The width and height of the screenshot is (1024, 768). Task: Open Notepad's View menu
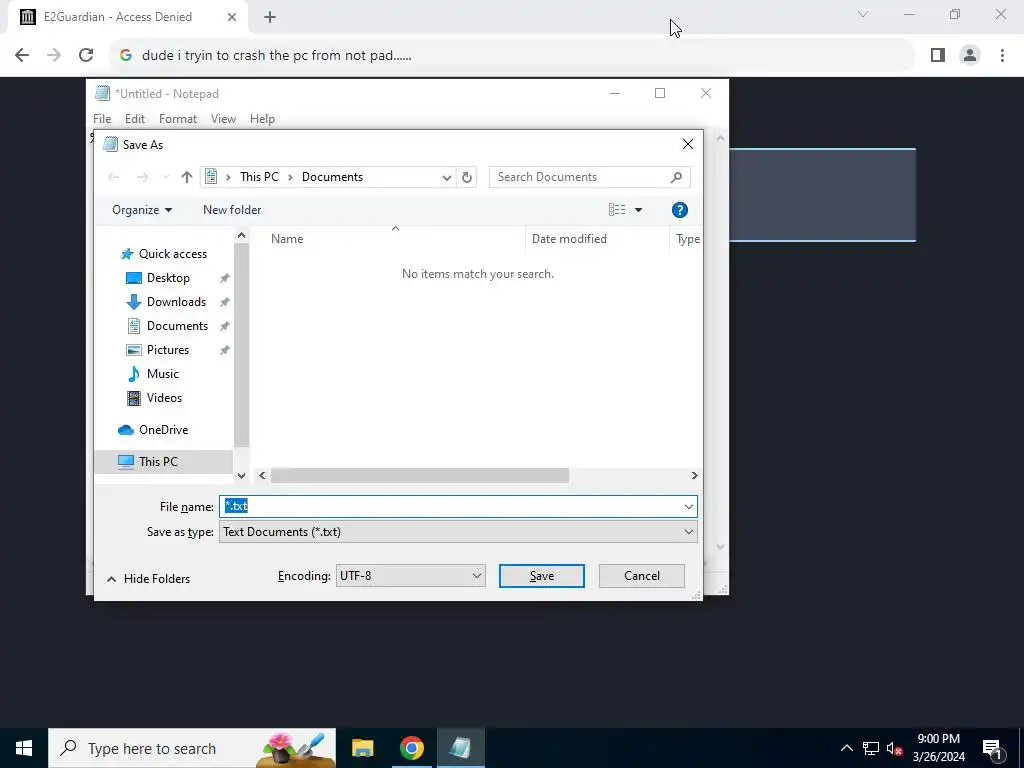coord(223,119)
